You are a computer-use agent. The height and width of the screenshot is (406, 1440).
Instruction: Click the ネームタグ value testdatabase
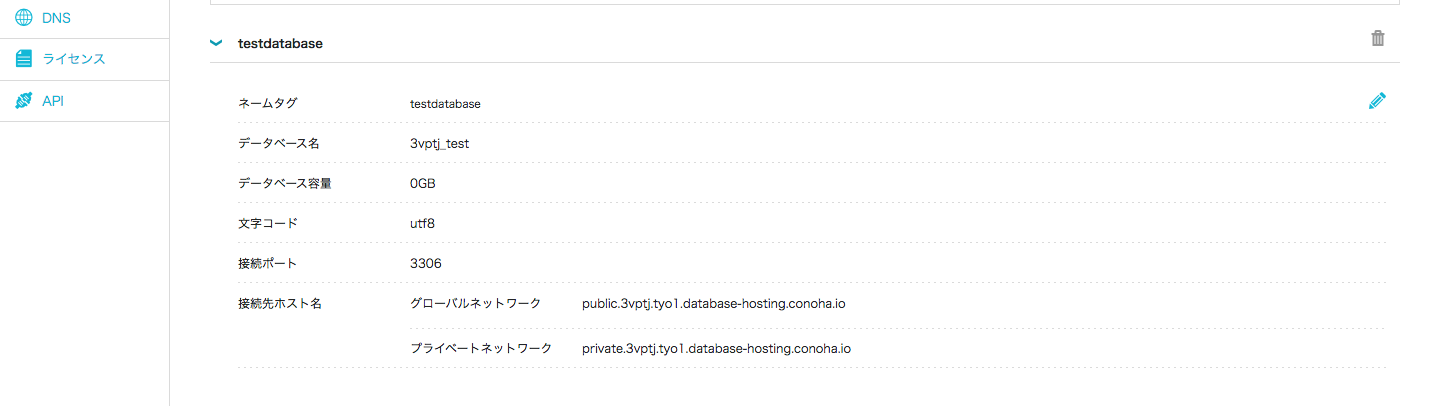tap(445, 103)
